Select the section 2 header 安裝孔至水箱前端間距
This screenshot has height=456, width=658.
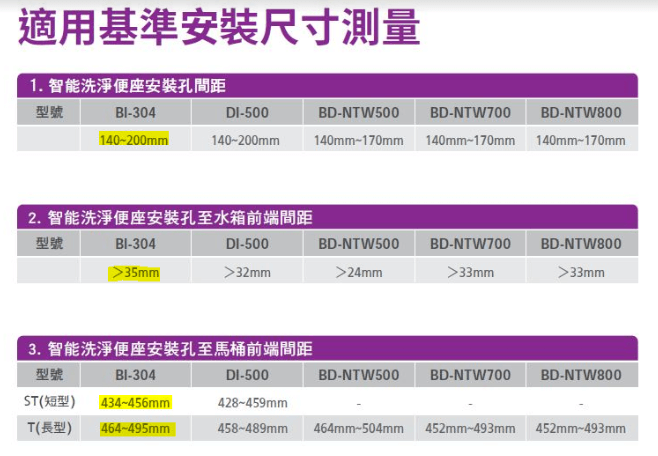click(327, 217)
